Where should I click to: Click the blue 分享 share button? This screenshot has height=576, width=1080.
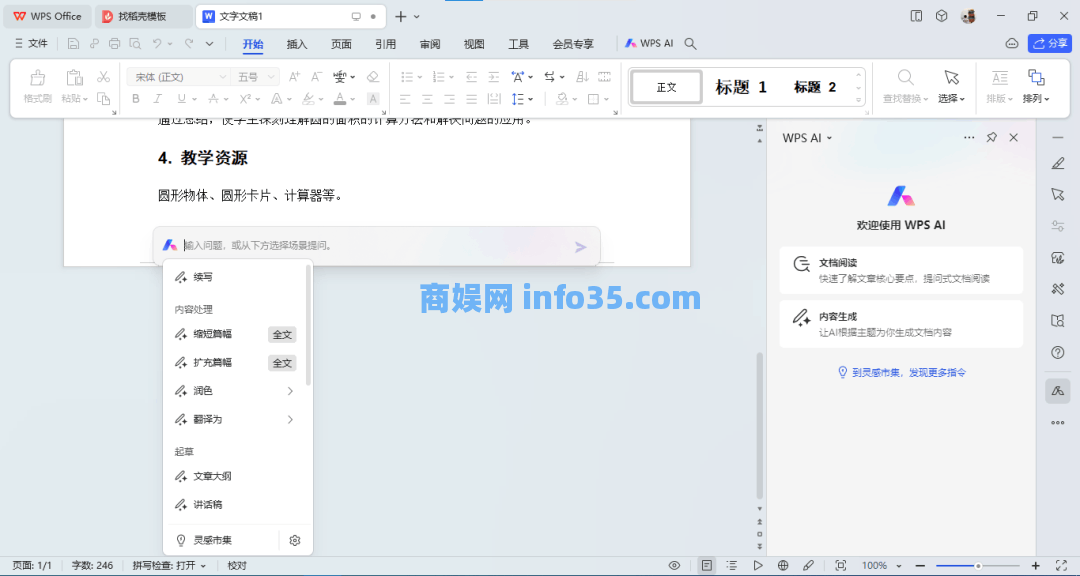point(1050,43)
